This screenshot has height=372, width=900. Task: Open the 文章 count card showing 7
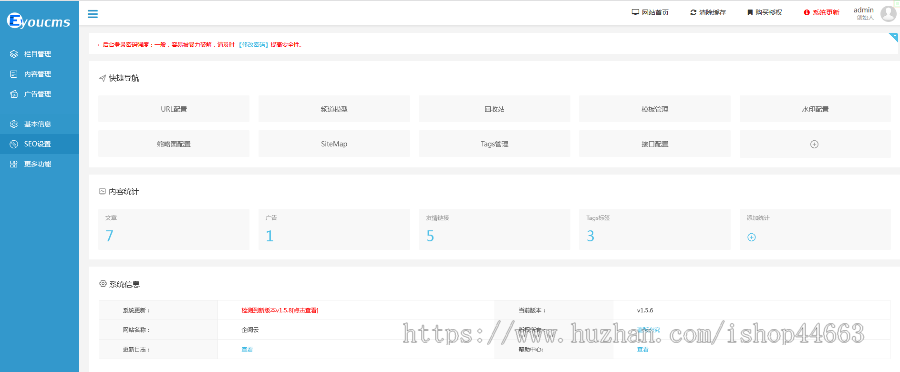pos(173,229)
